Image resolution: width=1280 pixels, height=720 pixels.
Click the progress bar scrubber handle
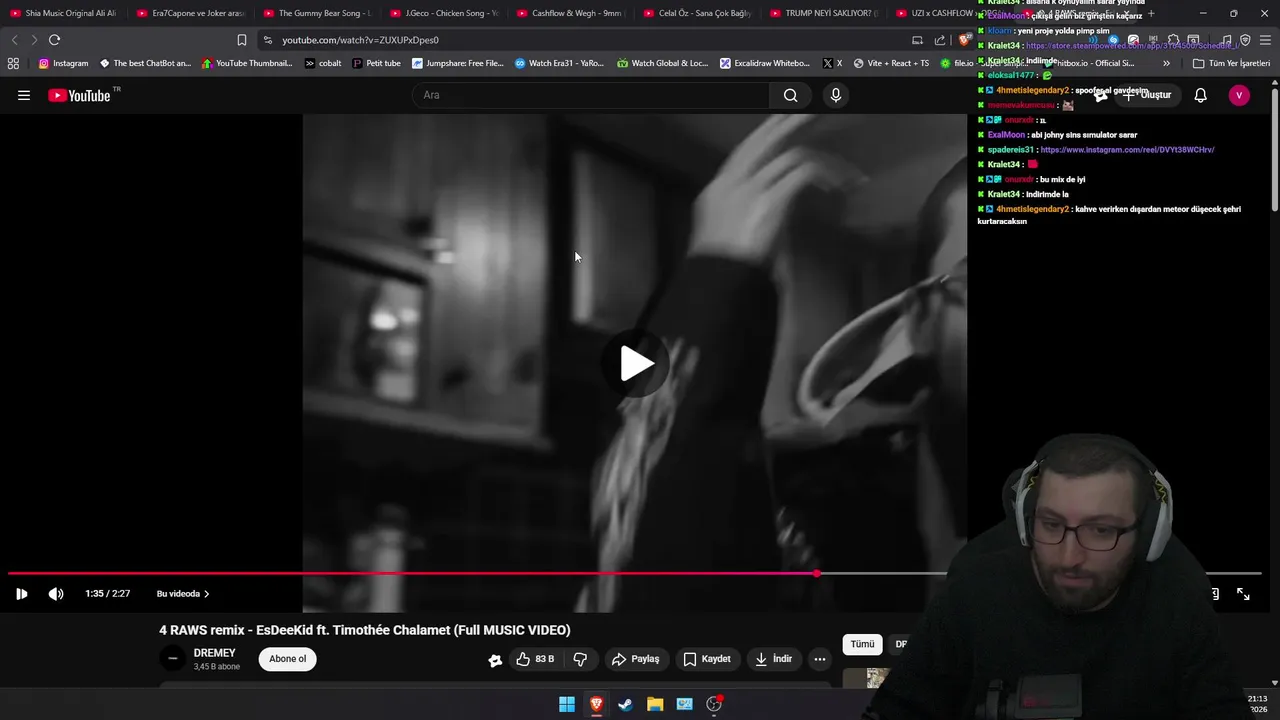click(817, 574)
